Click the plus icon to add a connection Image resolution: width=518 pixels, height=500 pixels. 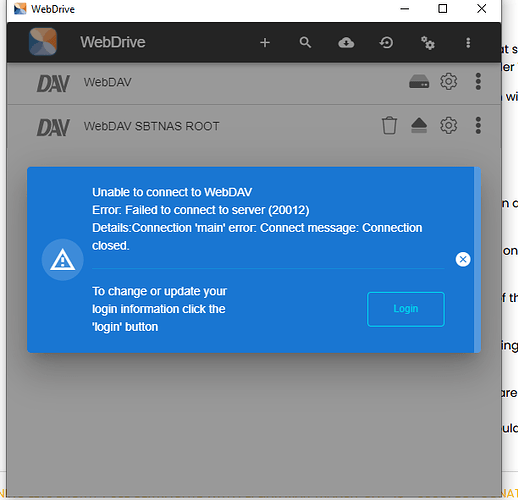coord(265,43)
